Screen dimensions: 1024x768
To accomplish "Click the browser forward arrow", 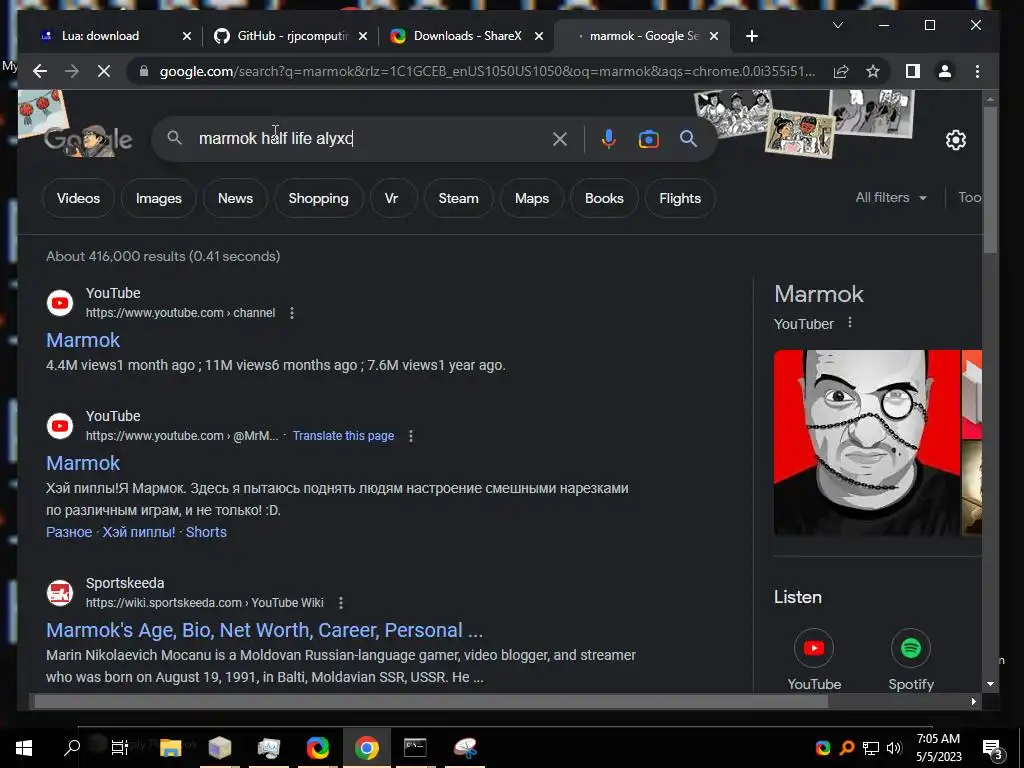I will 72,71.
